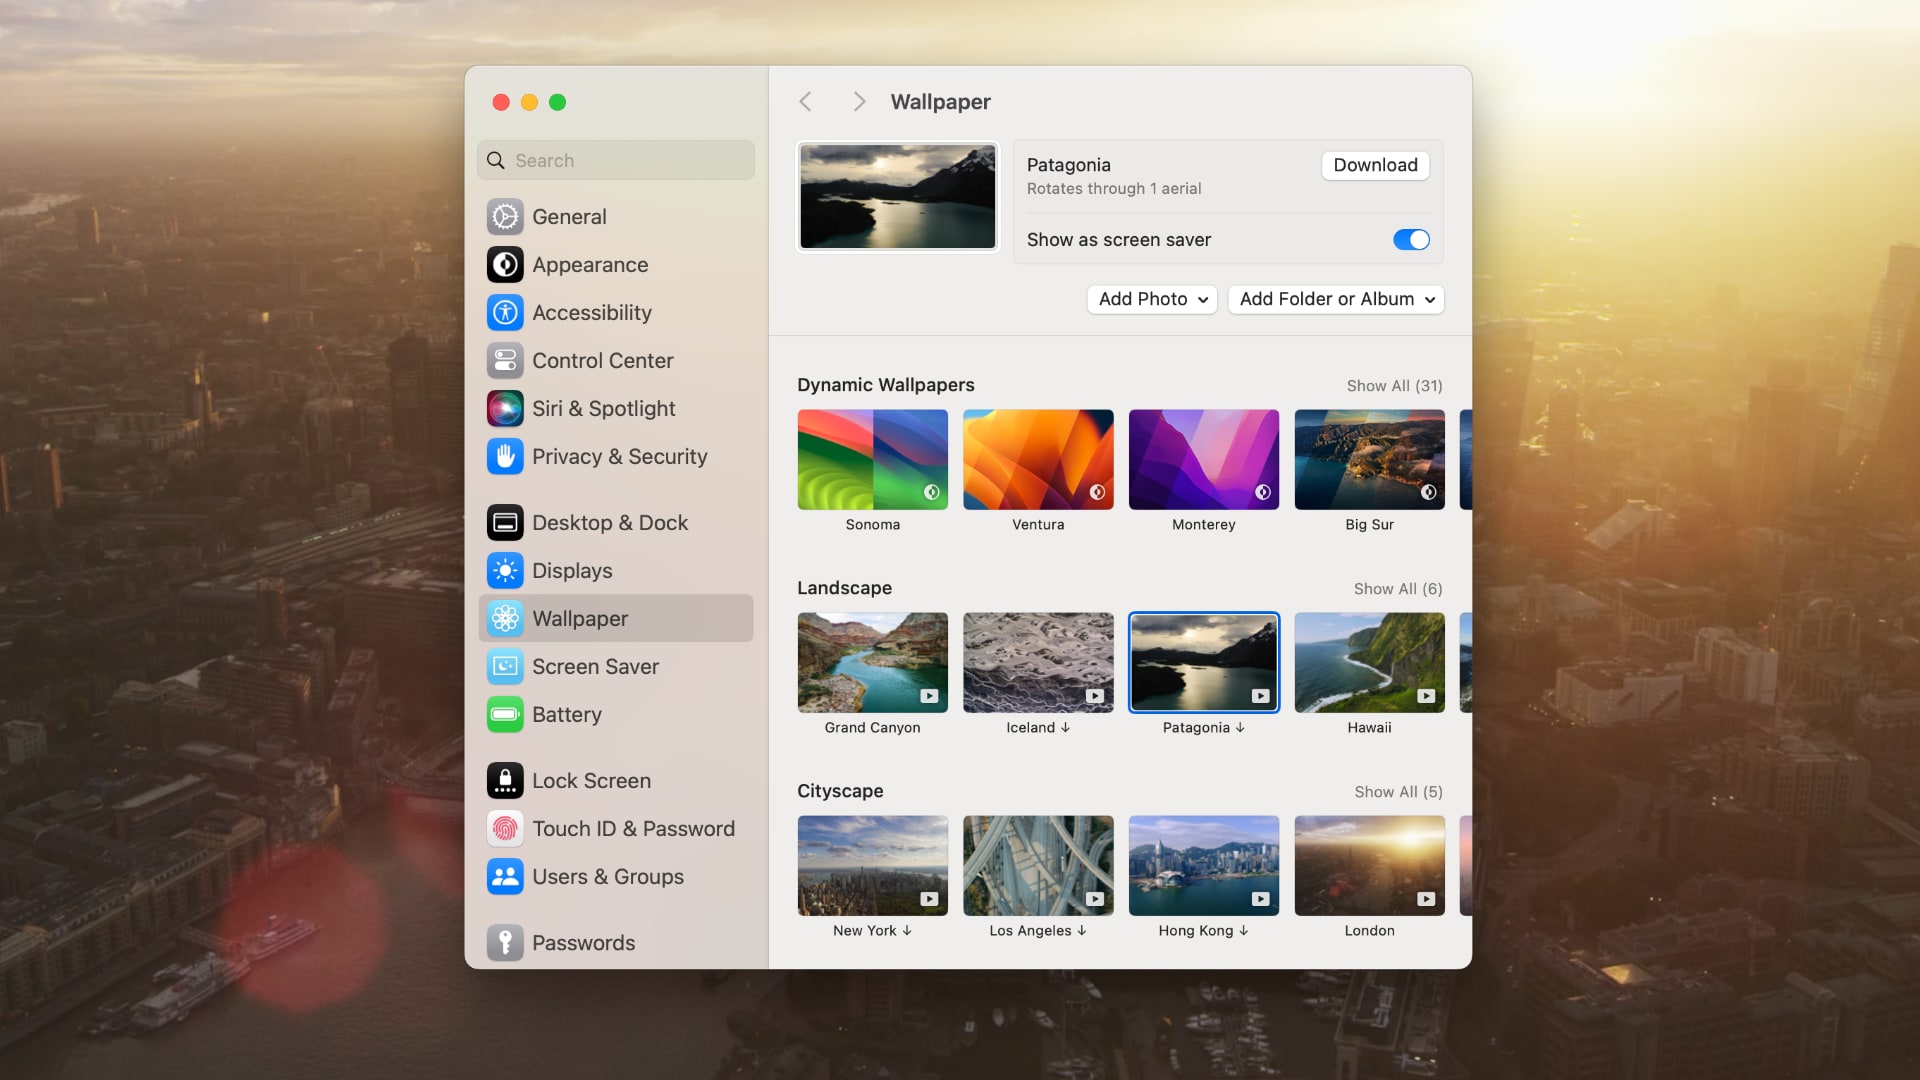Click the Users & Groups icon
Screen dimensions: 1920x1080
pyautogui.click(x=505, y=877)
